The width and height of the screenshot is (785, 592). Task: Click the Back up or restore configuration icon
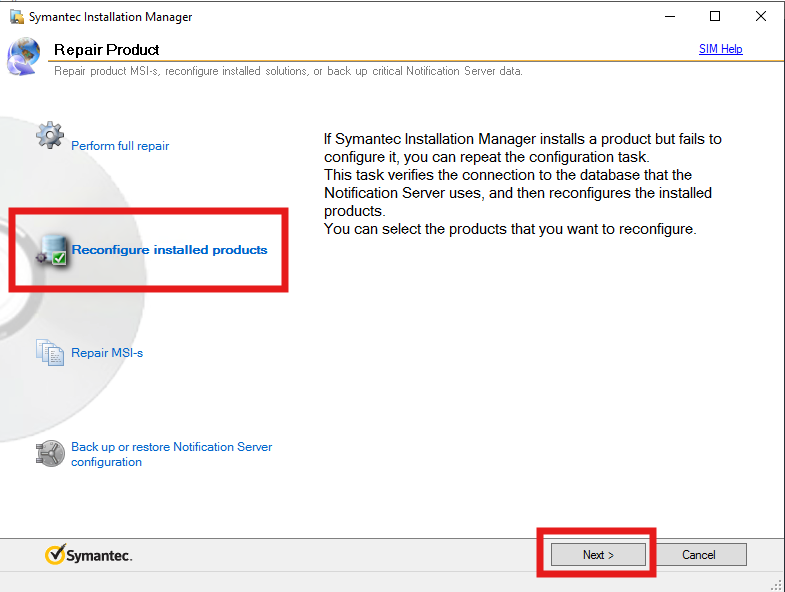(x=50, y=453)
